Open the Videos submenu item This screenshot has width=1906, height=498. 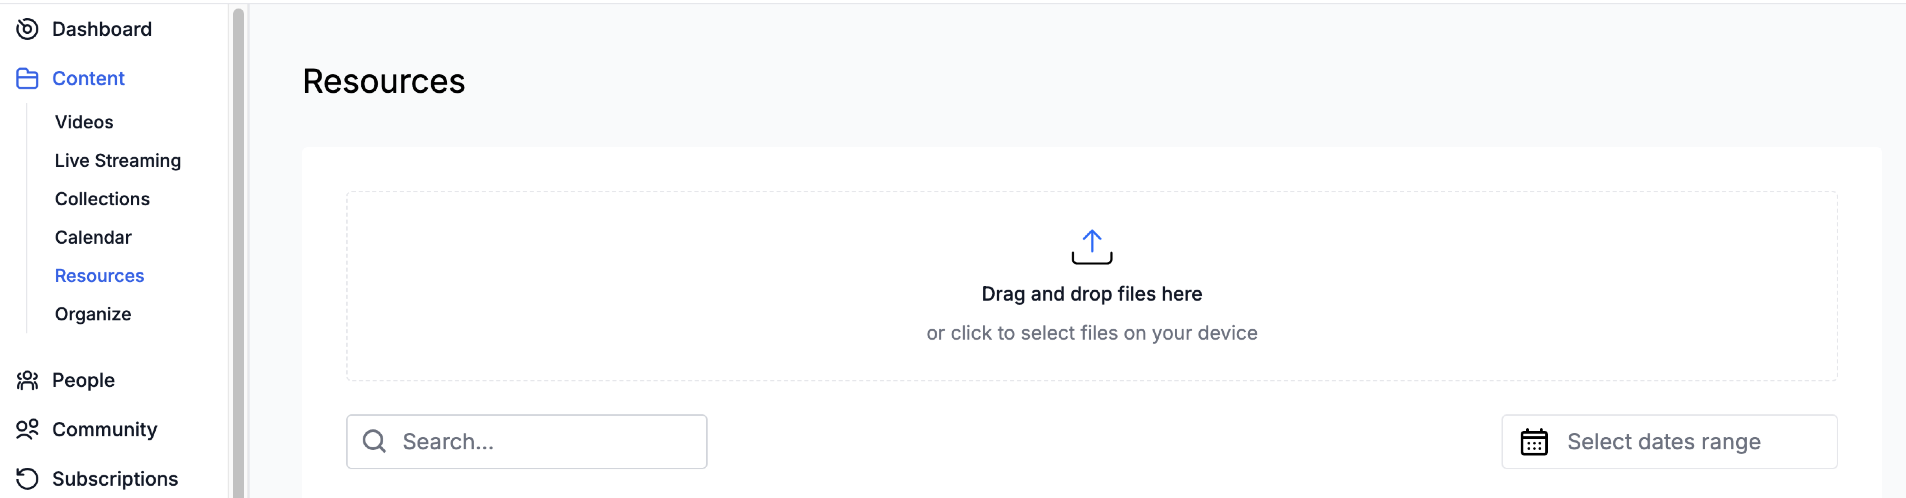point(84,122)
